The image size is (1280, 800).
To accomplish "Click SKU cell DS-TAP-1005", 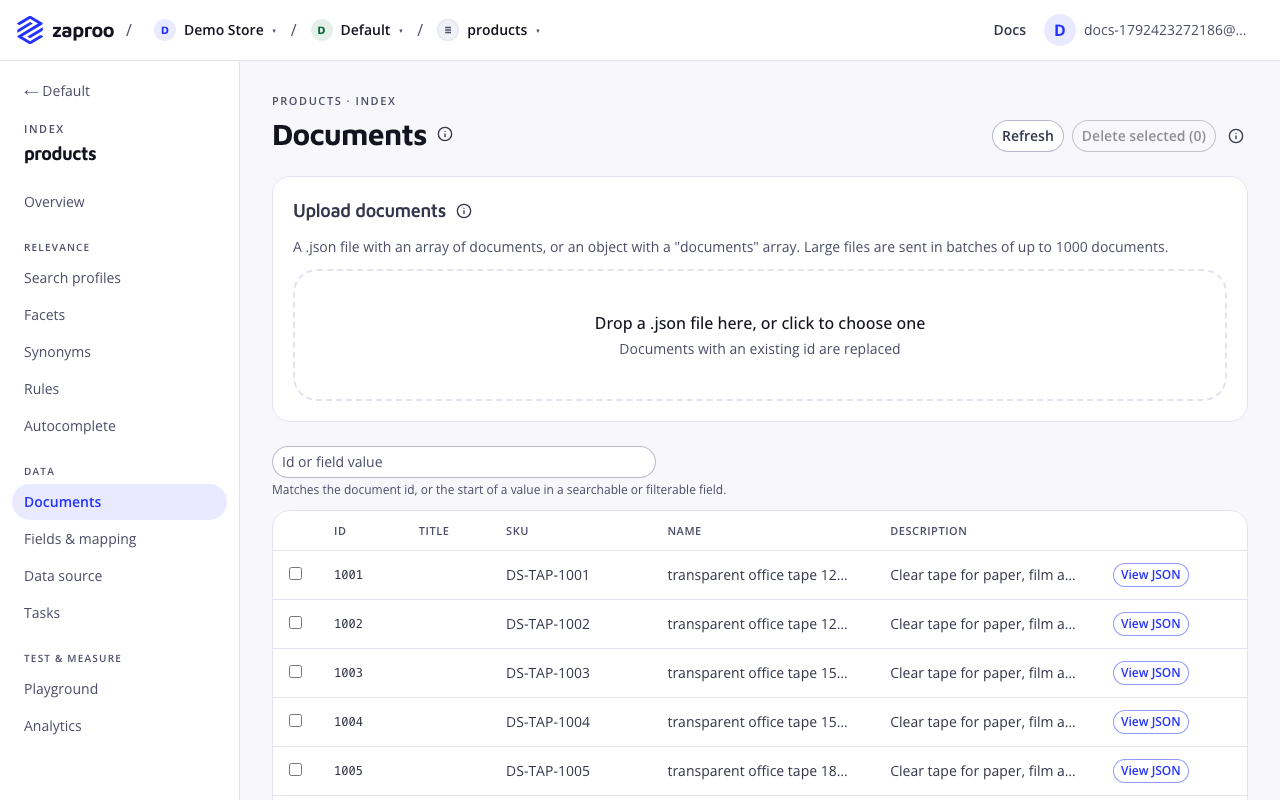I will (x=548, y=771).
